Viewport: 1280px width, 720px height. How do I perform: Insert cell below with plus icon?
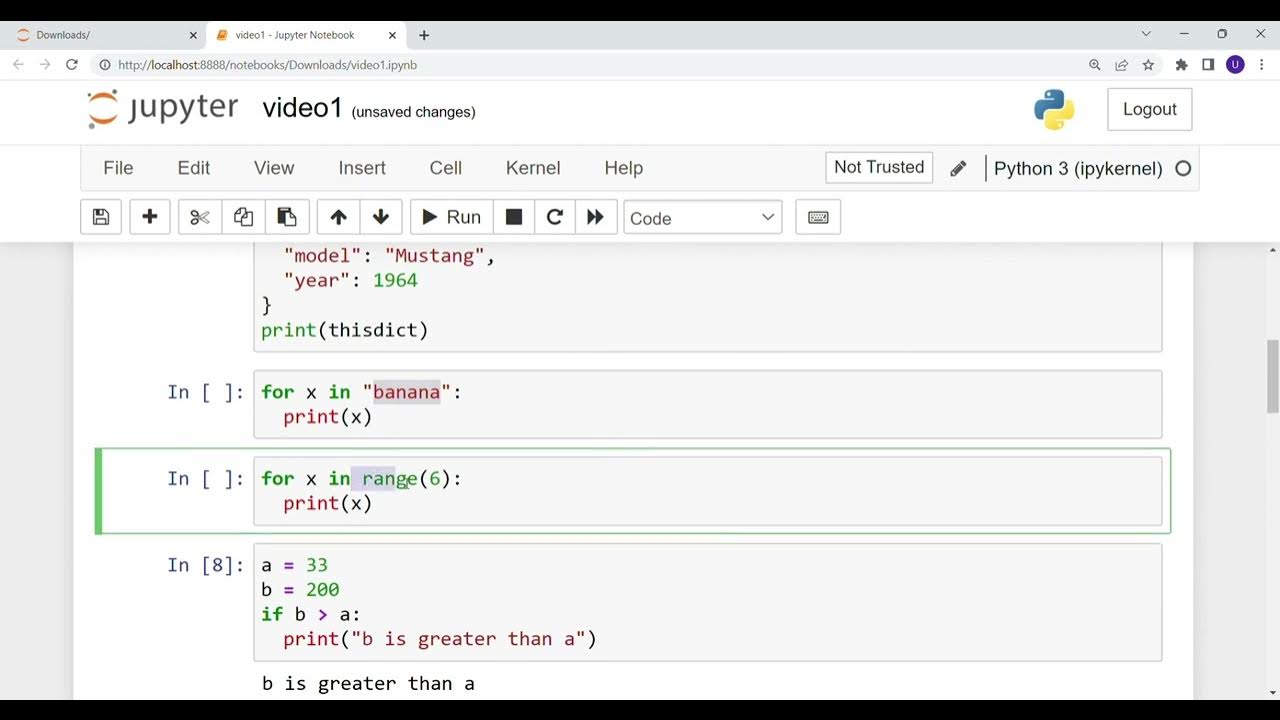pyautogui.click(x=150, y=217)
